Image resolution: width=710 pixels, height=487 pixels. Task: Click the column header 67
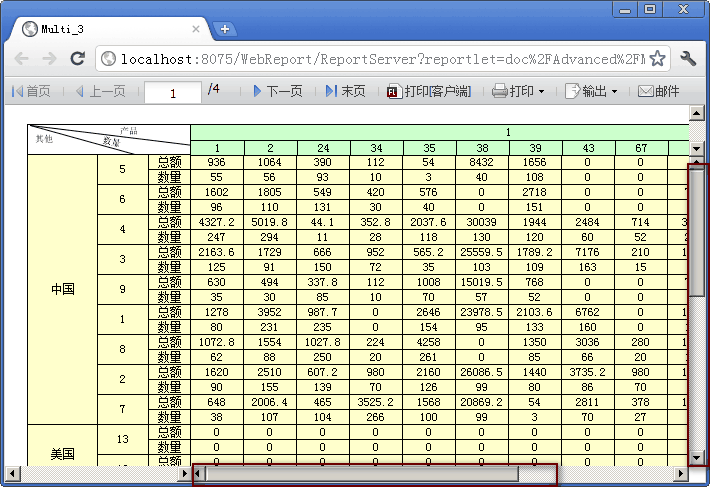coord(641,148)
